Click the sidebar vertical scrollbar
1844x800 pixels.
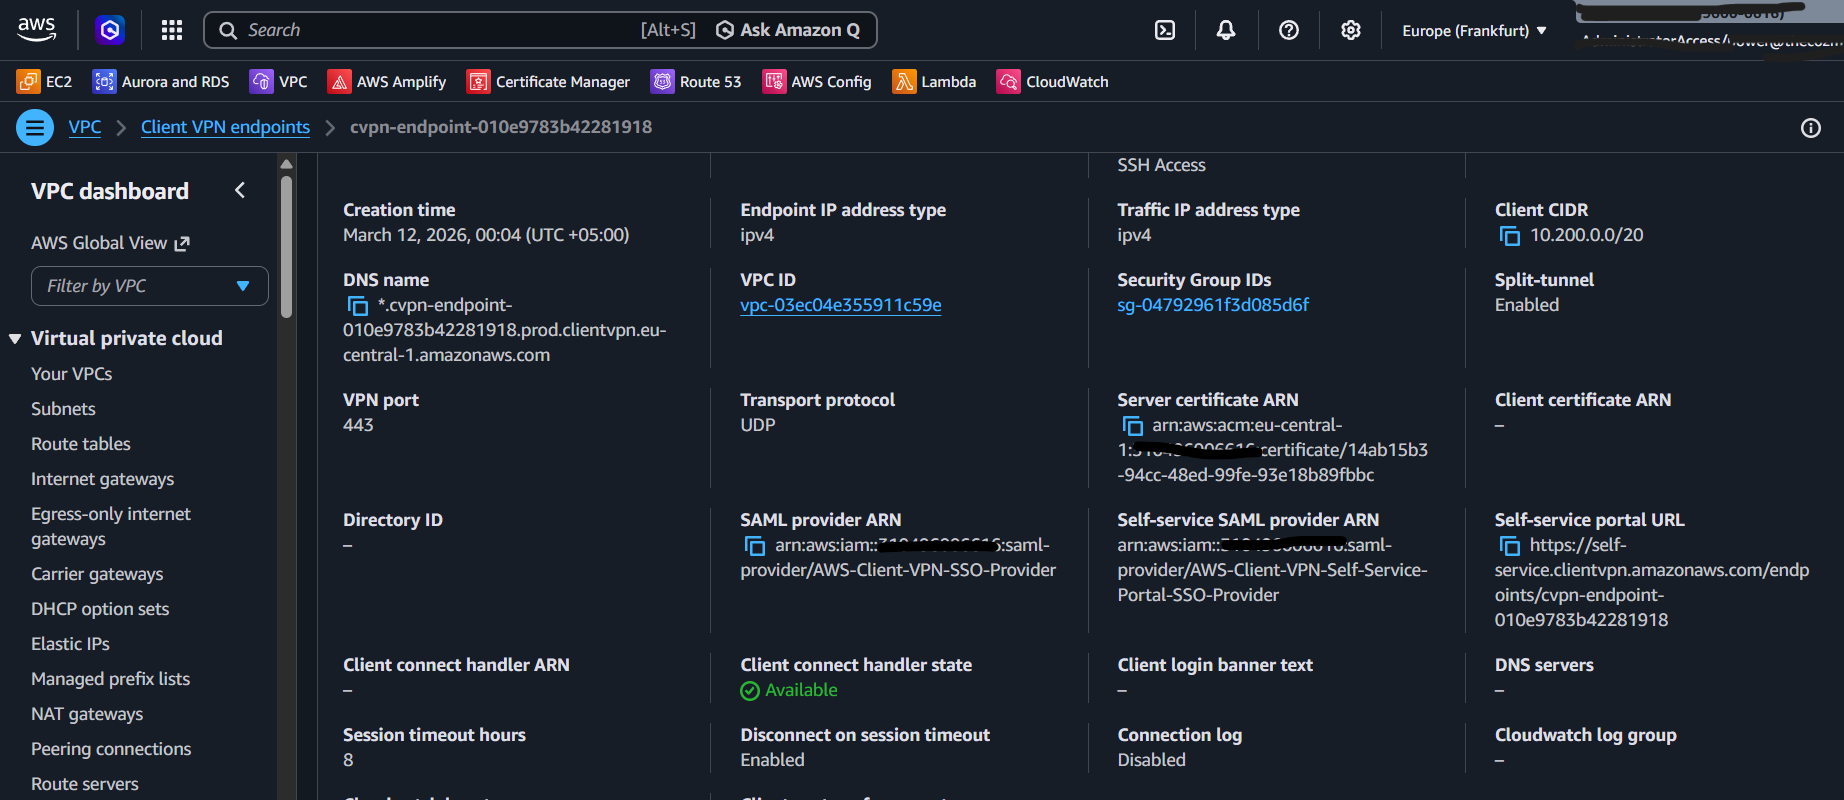[x=287, y=245]
